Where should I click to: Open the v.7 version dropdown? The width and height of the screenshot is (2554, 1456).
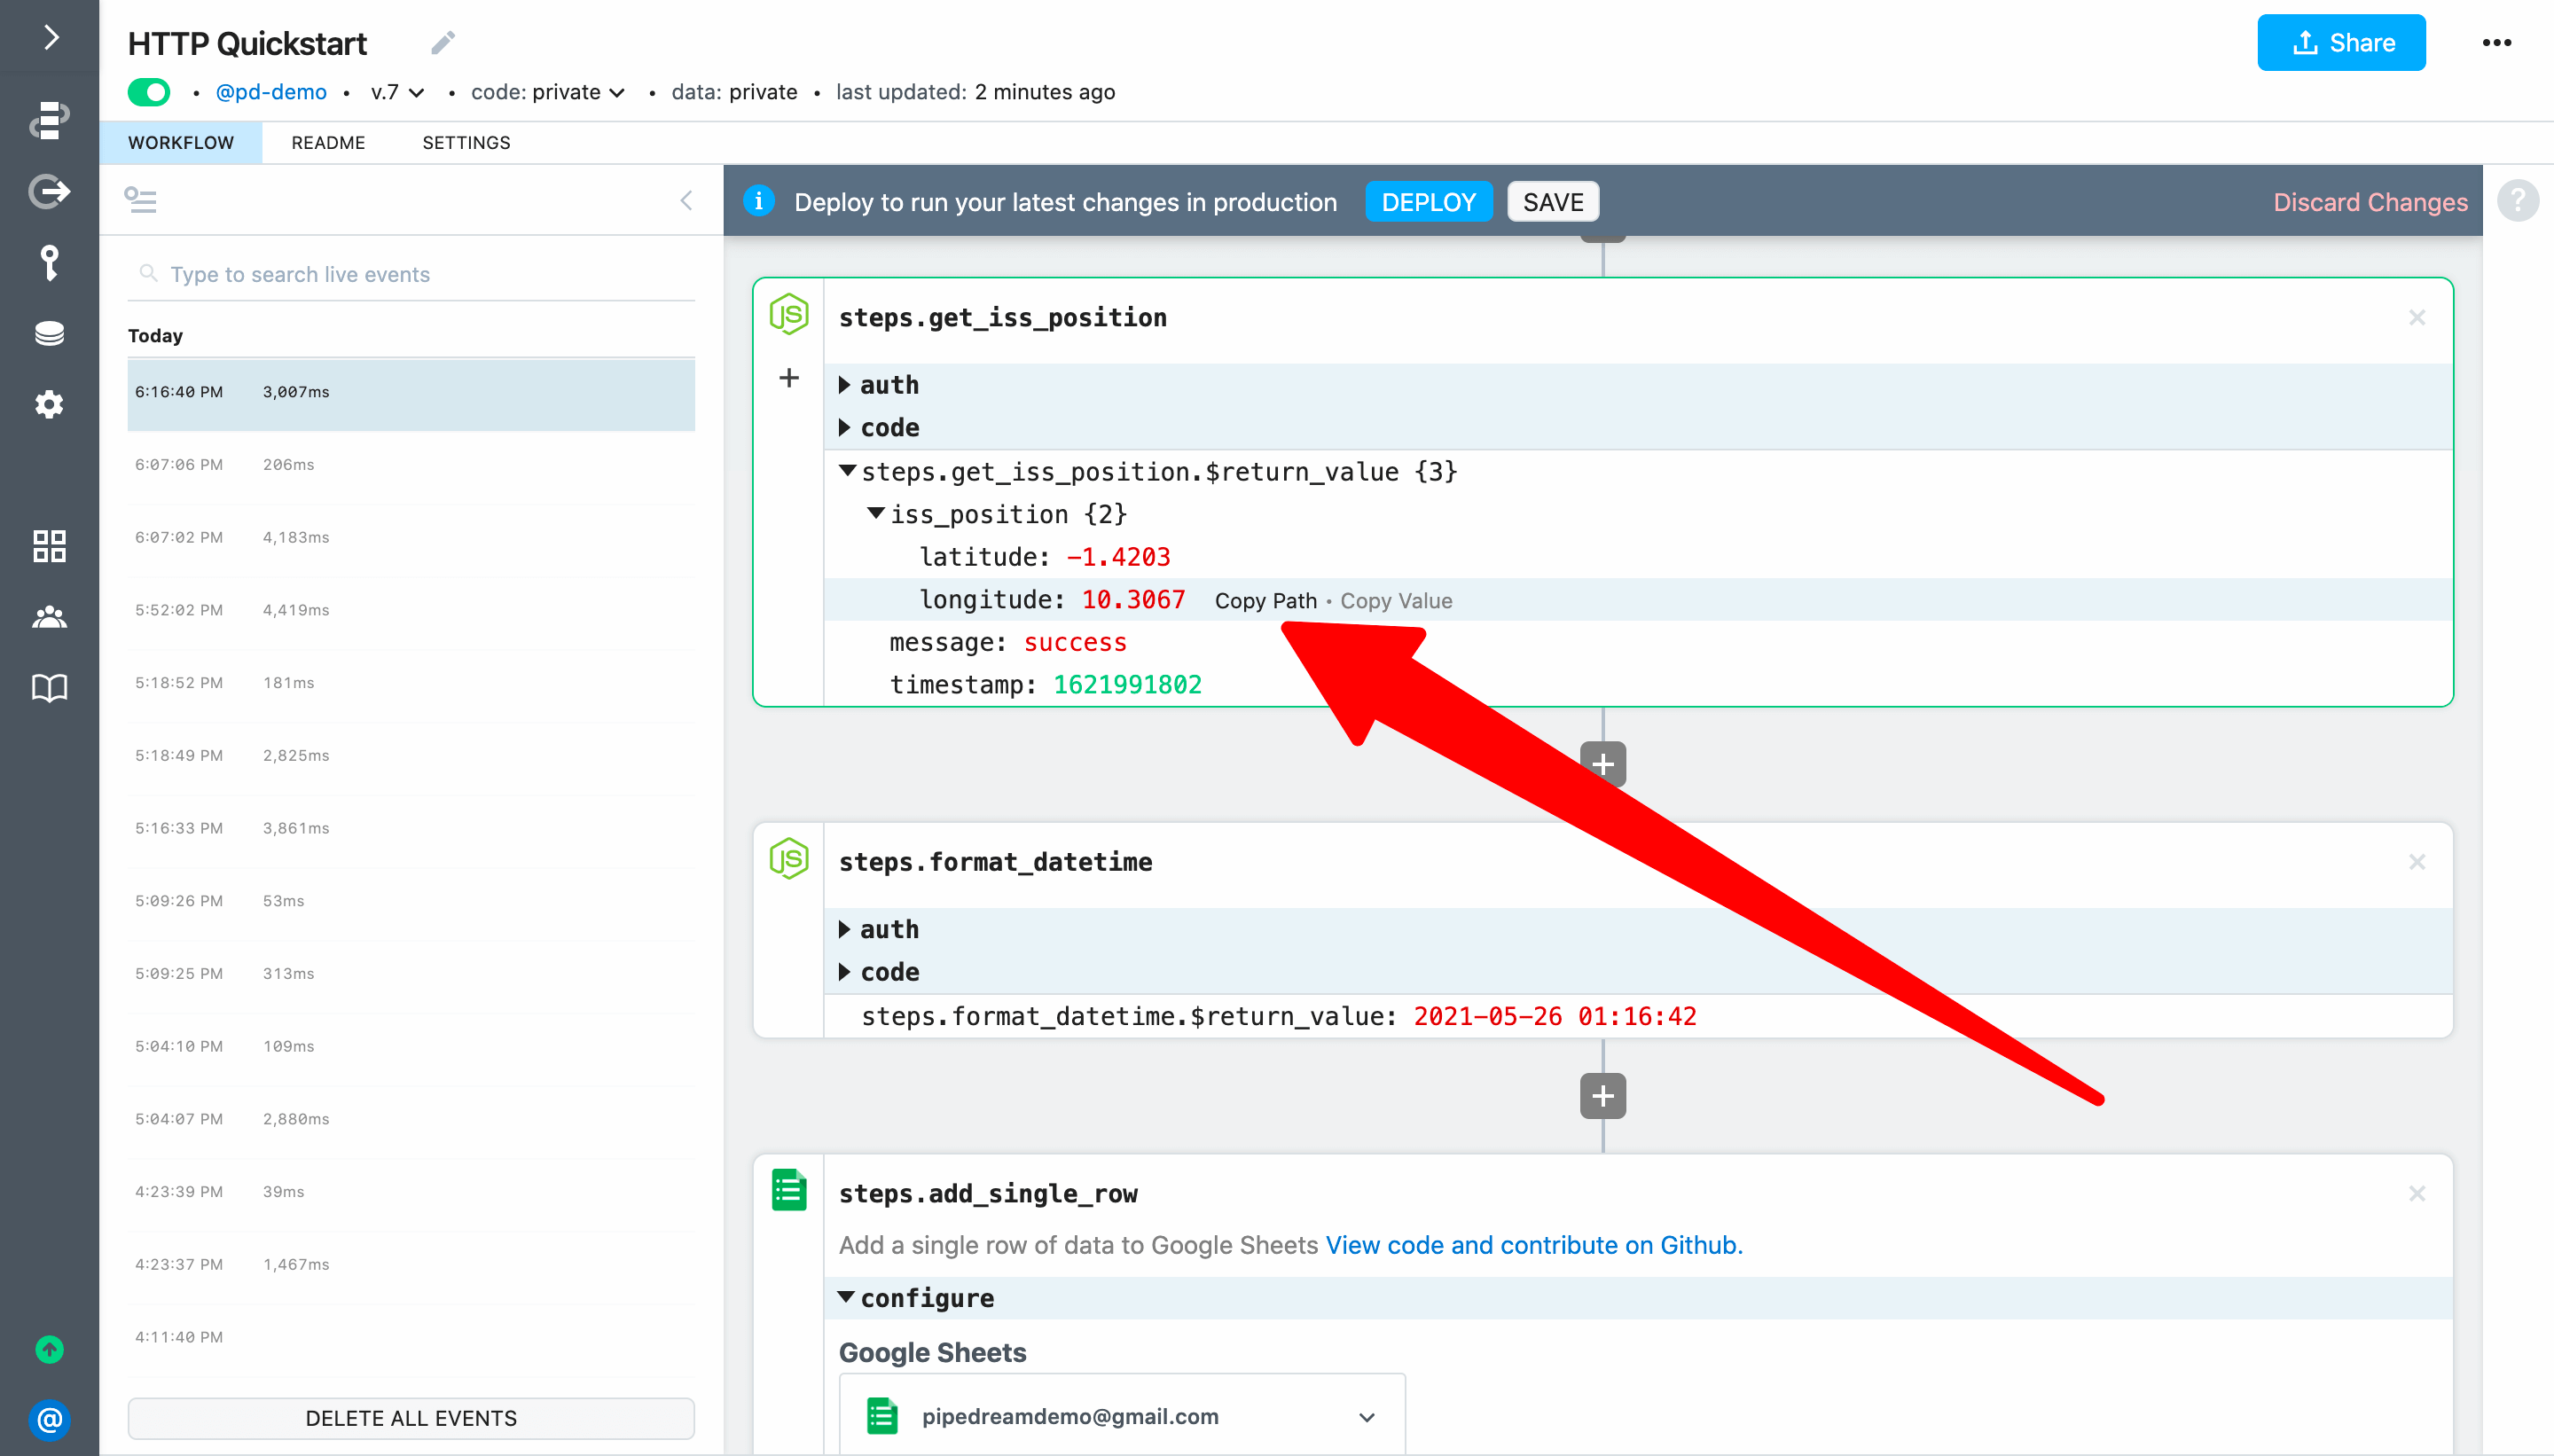397,92
